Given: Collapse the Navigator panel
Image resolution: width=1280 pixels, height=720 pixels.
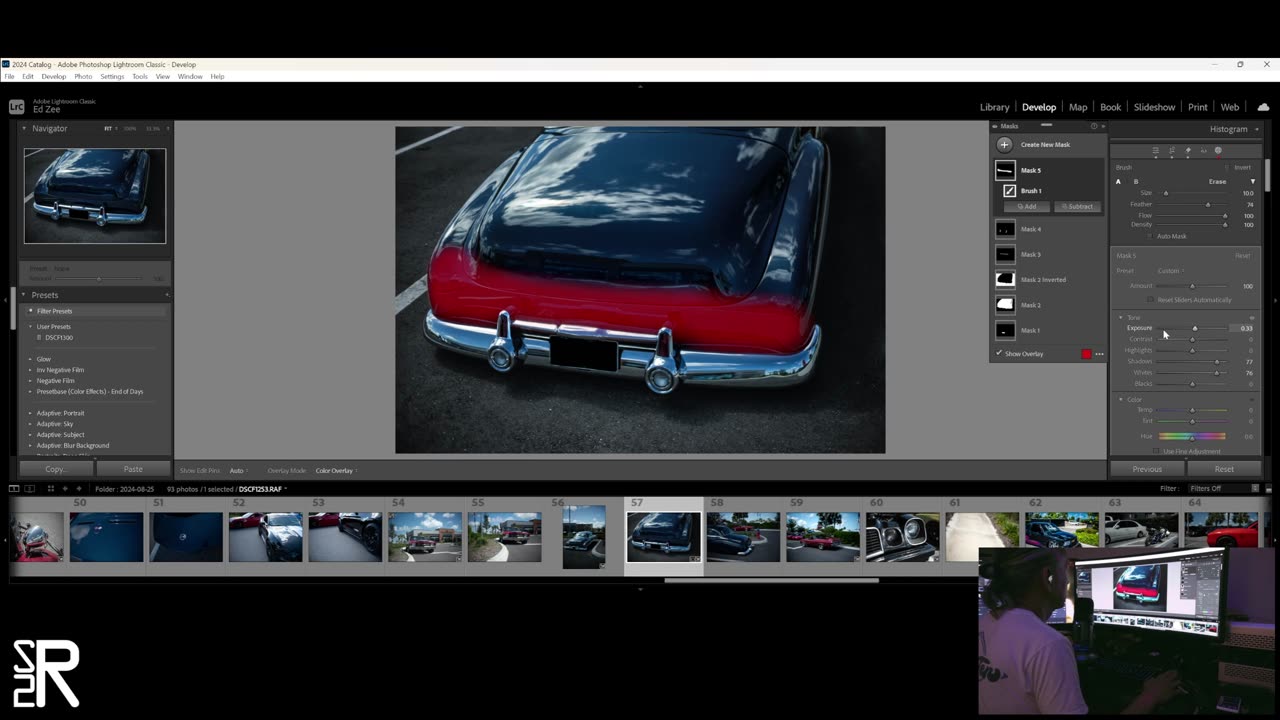Looking at the screenshot, I should click(24, 128).
